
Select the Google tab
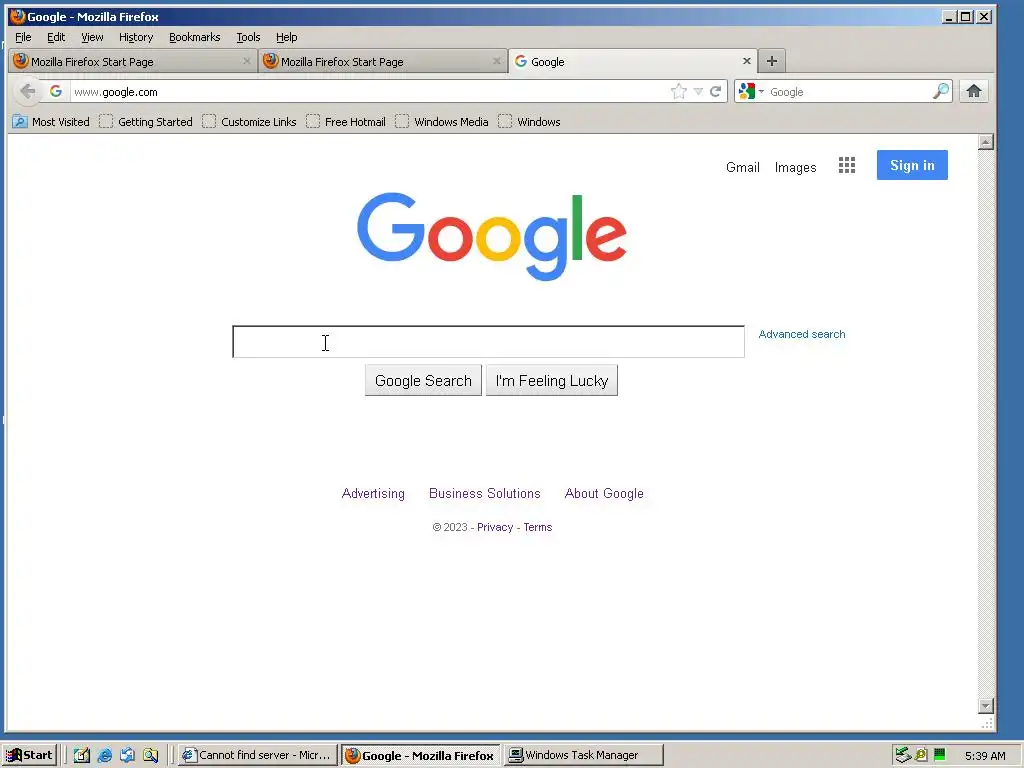click(x=633, y=61)
